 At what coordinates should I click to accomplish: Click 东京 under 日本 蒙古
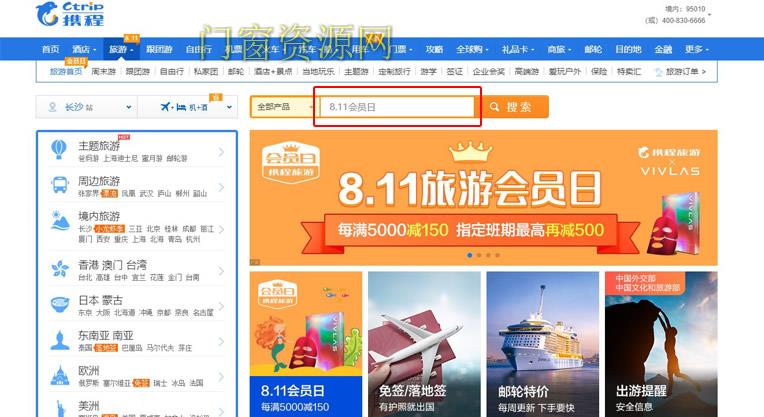[x=85, y=313]
